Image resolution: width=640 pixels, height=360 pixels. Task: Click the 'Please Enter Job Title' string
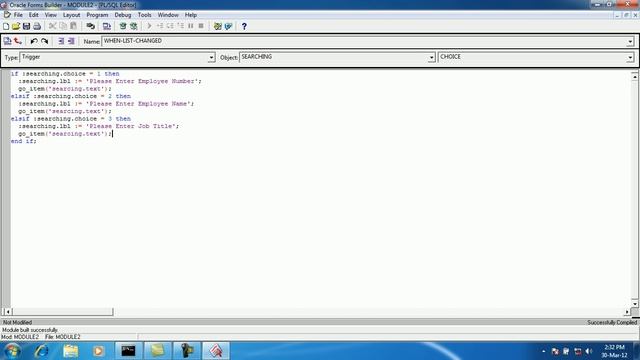click(132, 126)
